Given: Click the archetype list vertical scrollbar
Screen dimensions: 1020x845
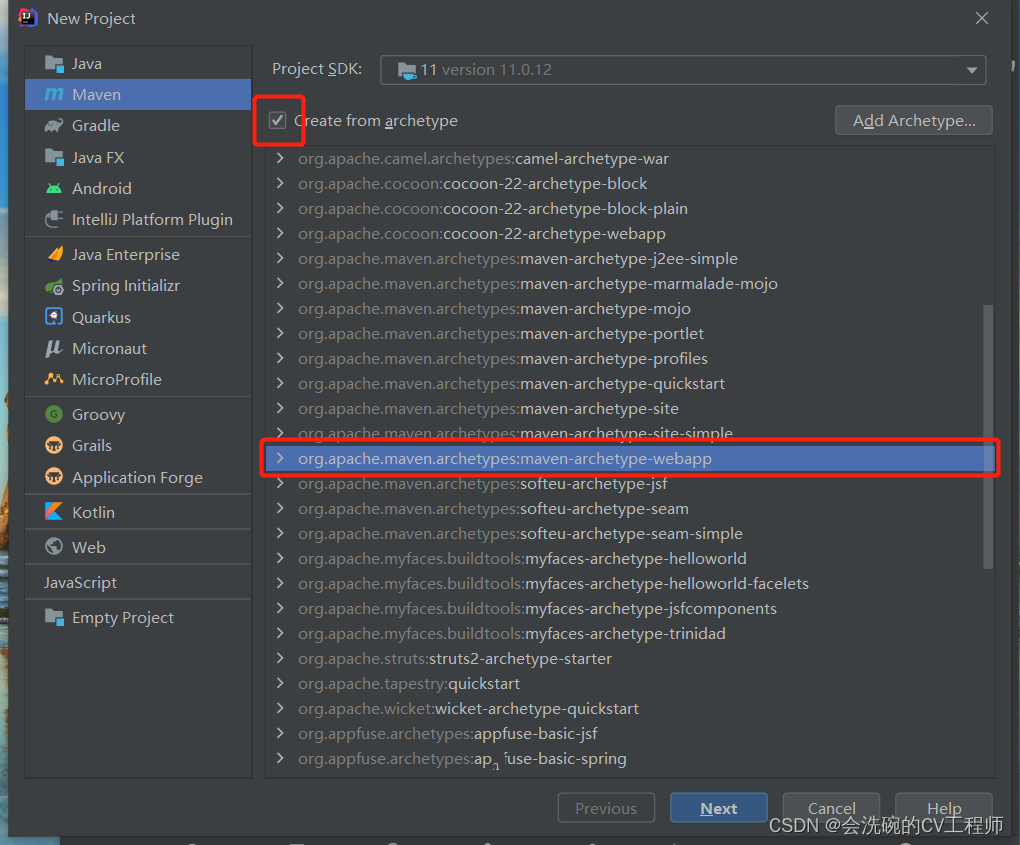Looking at the screenshot, I should (987, 436).
